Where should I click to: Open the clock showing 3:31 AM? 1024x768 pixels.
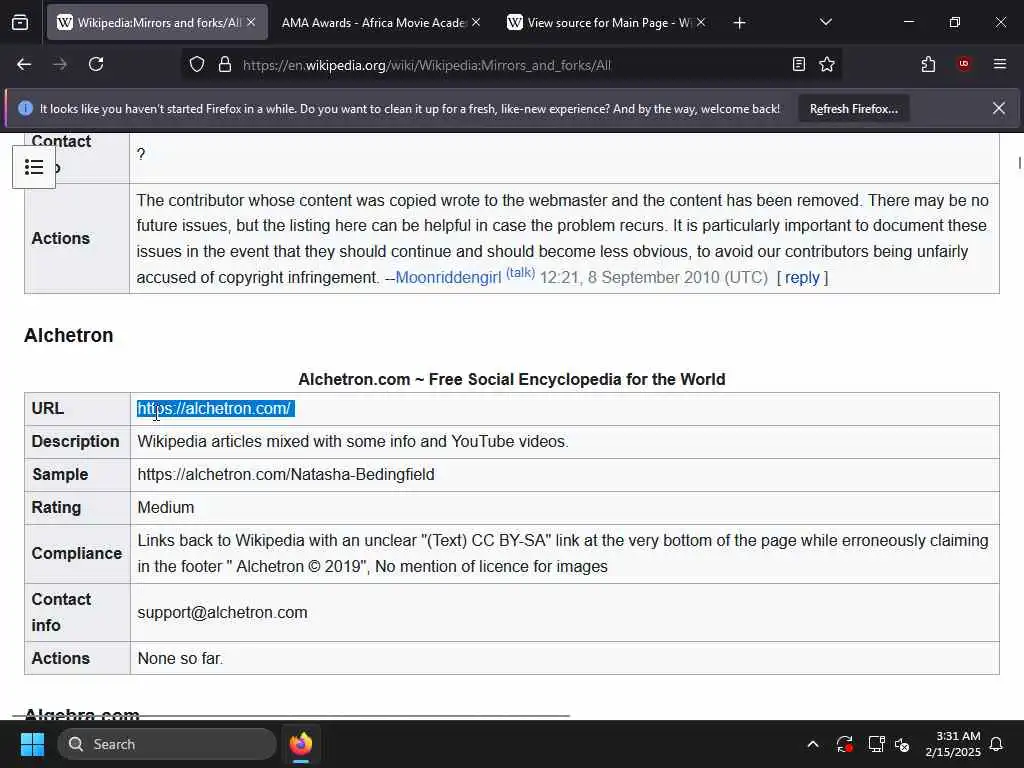coord(953,744)
